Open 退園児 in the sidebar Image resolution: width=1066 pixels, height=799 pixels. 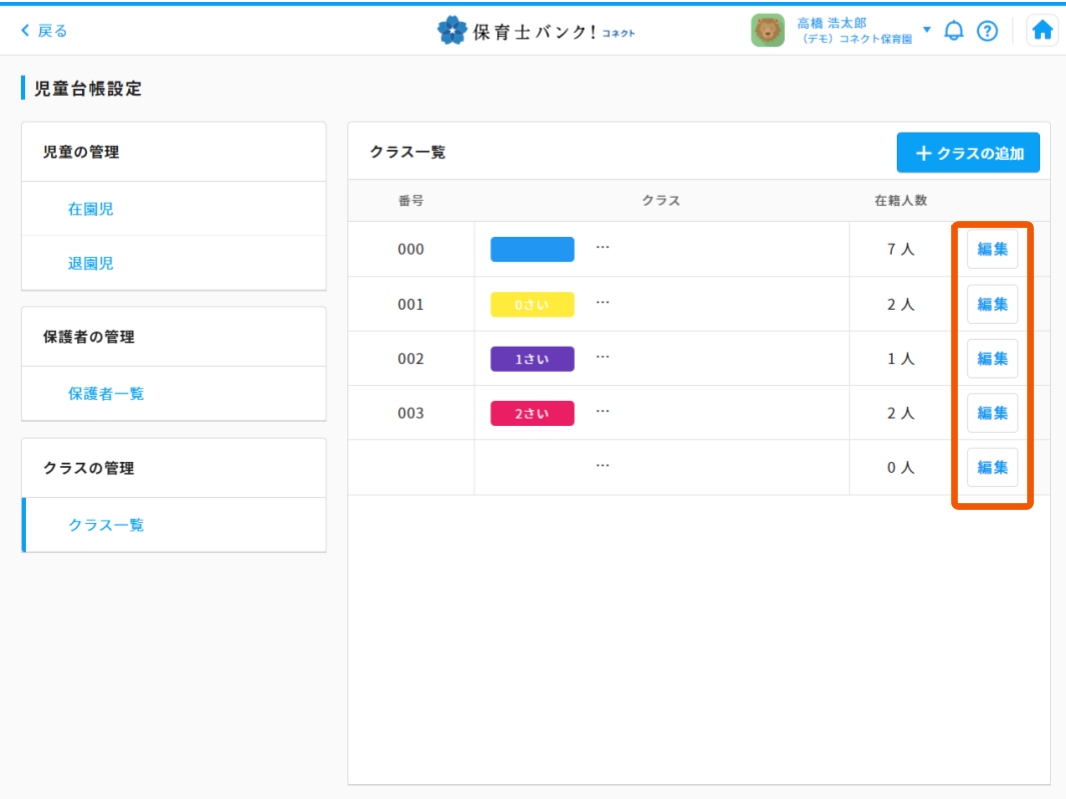coord(91,263)
